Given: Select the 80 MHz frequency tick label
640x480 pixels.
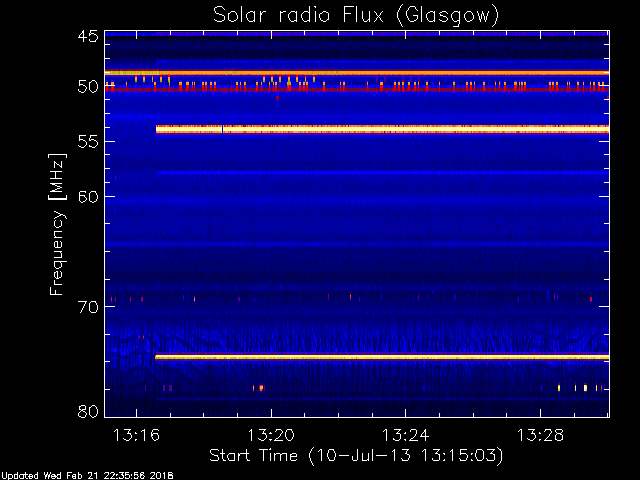Looking at the screenshot, I should pyautogui.click(x=87, y=411).
